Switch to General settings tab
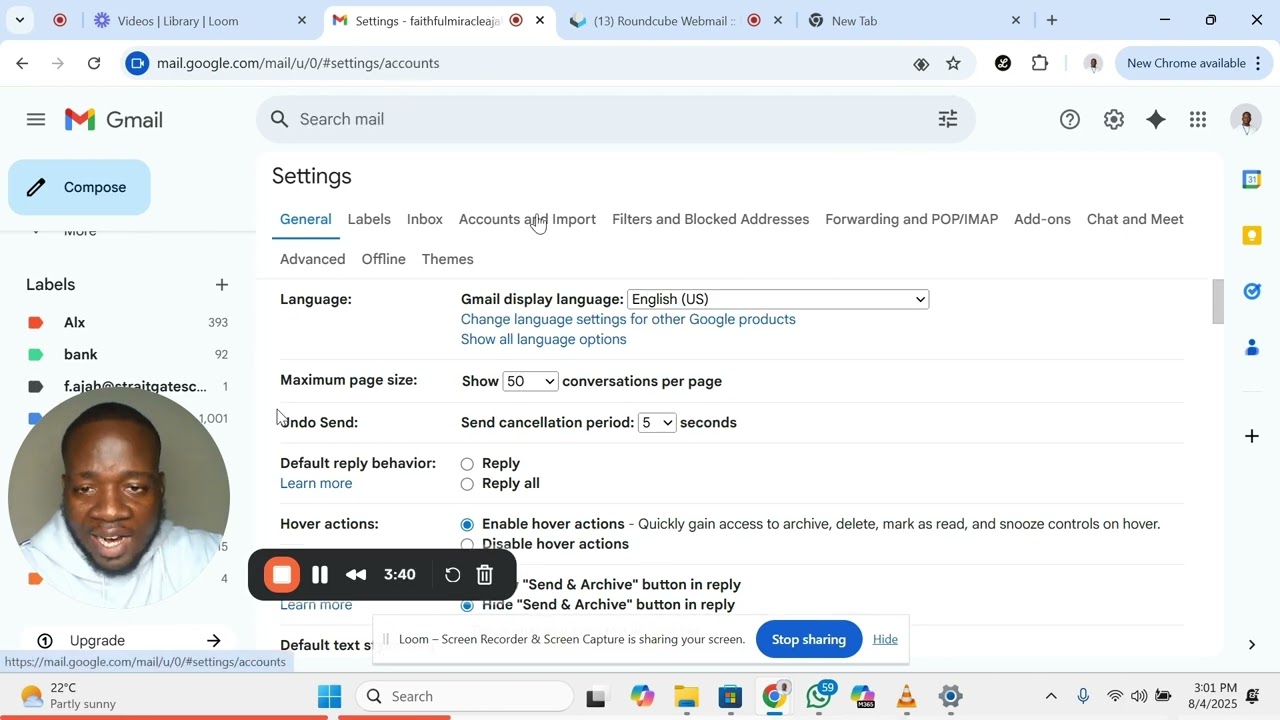1280x720 pixels. point(305,219)
